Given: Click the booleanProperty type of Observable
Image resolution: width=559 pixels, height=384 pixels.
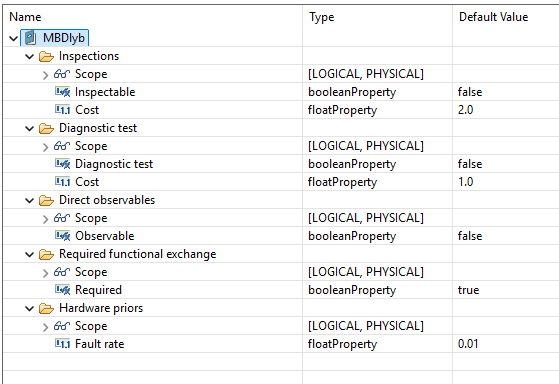Looking at the screenshot, I should tap(352, 236).
